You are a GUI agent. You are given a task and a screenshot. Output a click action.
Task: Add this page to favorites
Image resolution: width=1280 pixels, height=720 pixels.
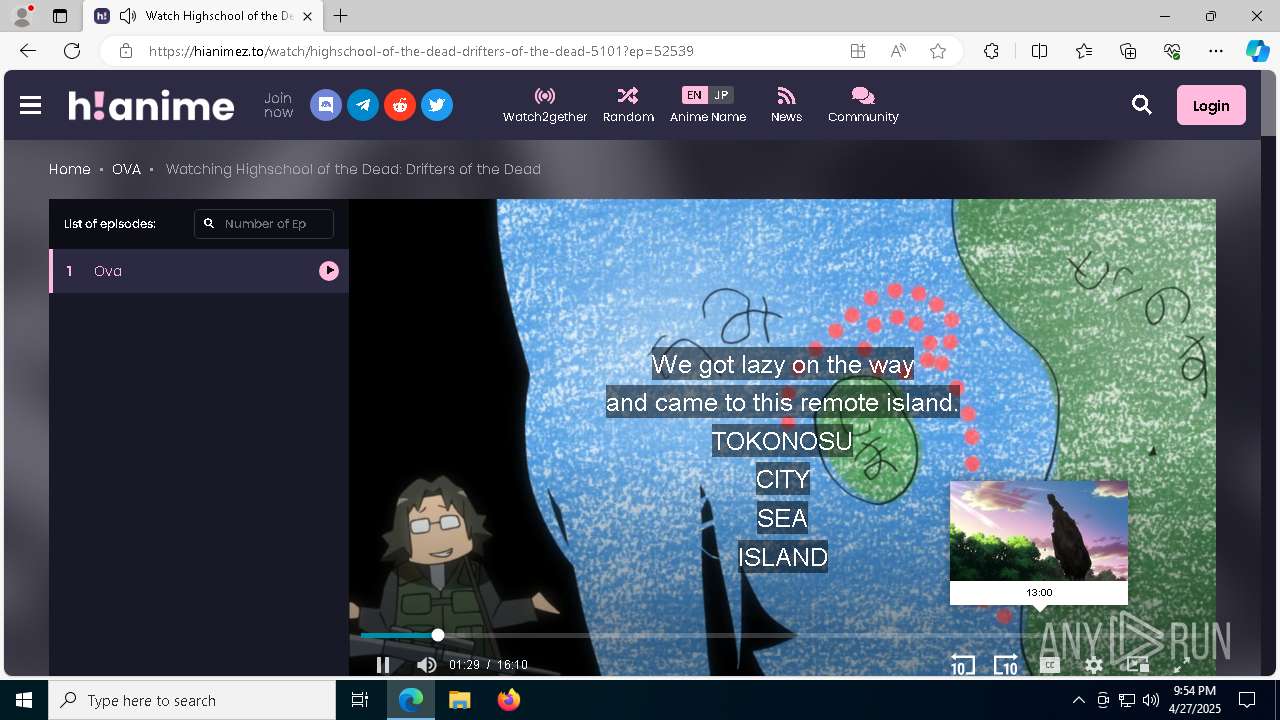pos(938,51)
